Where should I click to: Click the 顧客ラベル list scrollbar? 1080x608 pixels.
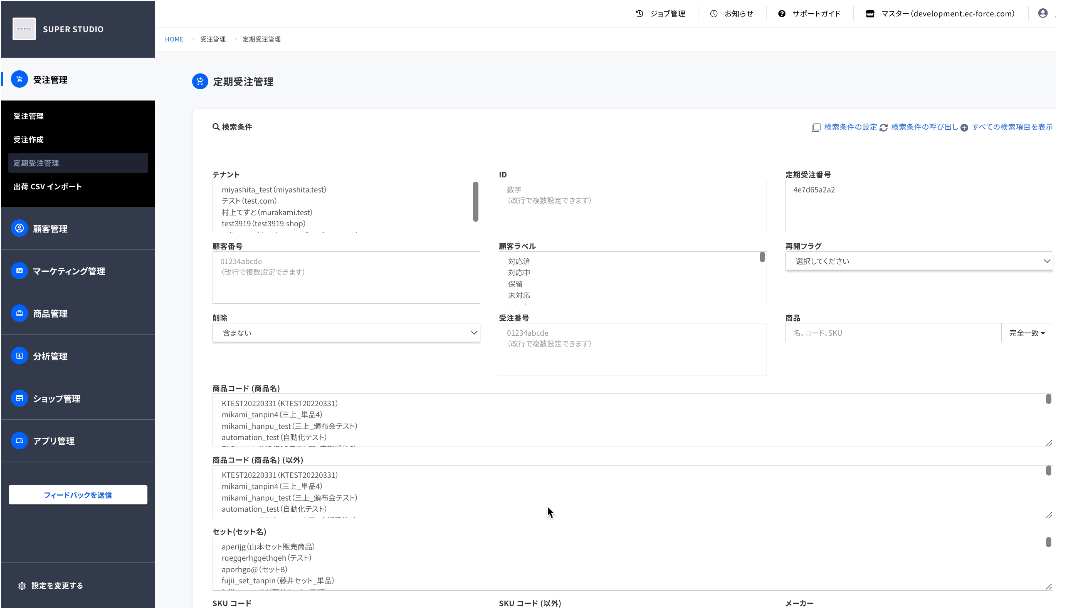[x=762, y=257]
